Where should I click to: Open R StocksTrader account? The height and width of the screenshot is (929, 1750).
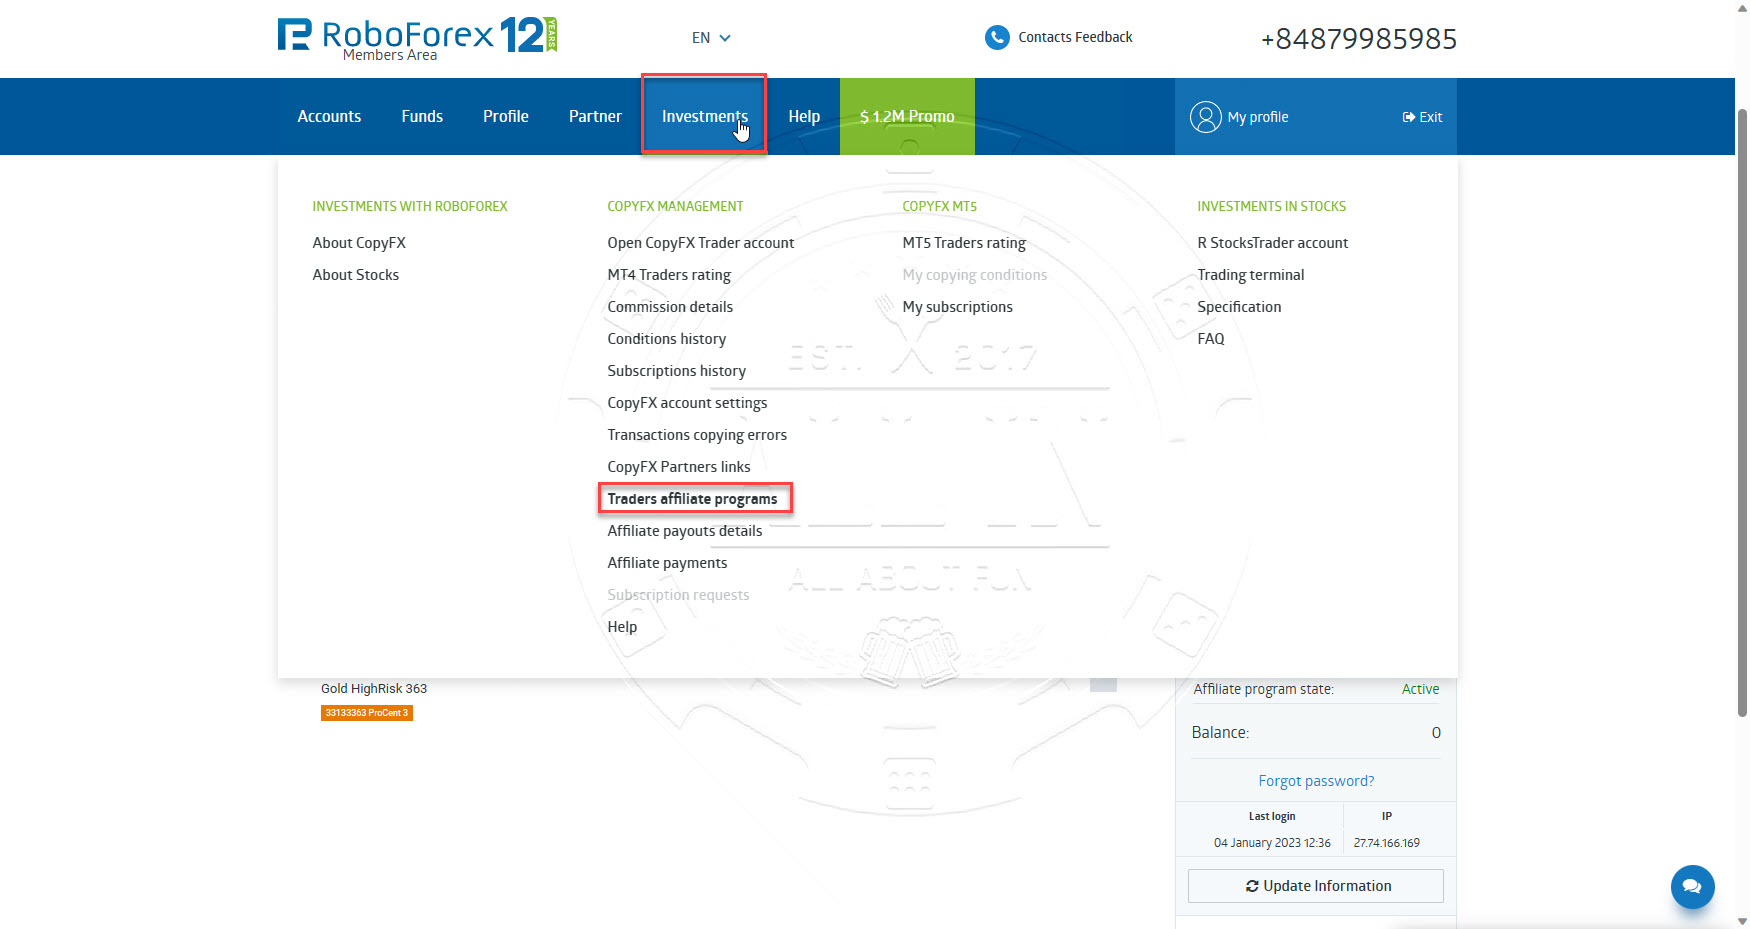1272,243
